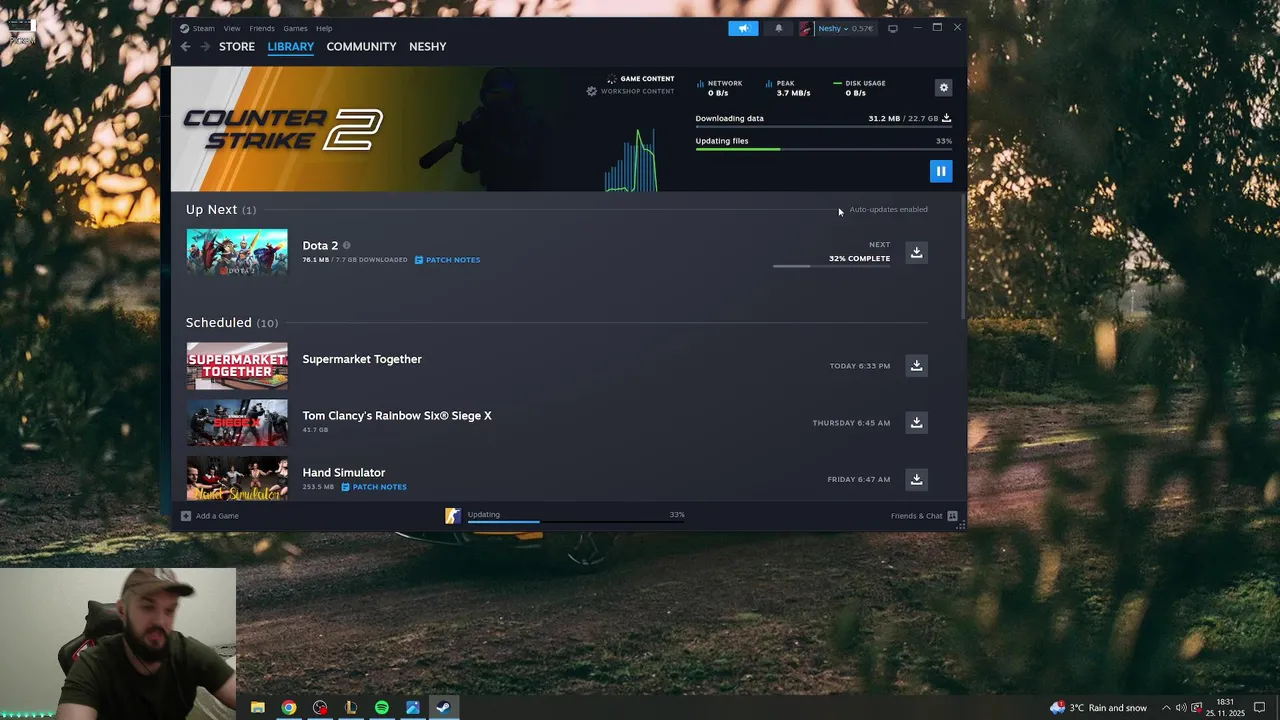Open File Explorer from the taskbar
This screenshot has width=1280, height=720.
(x=257, y=707)
